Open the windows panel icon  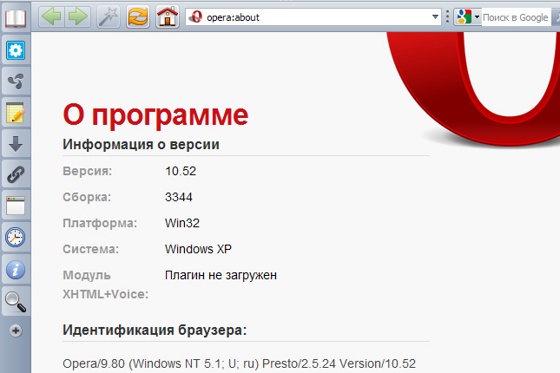(15, 206)
